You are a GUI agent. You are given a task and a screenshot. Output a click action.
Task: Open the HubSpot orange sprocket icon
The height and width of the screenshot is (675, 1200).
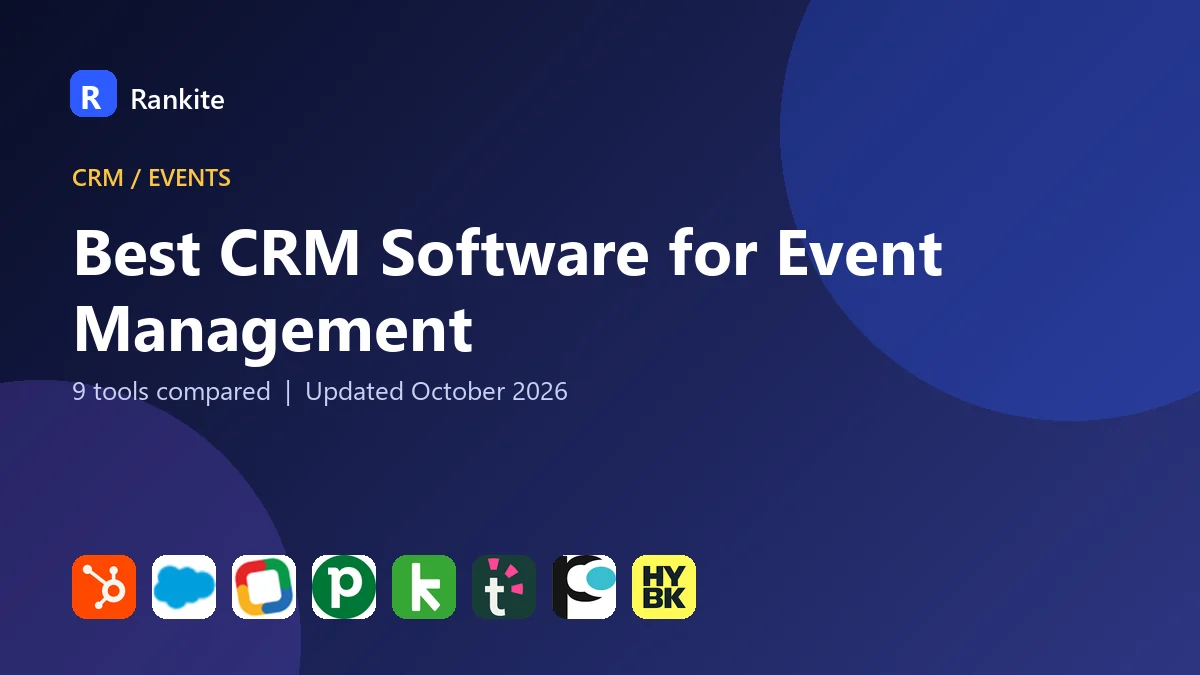[x=104, y=587]
